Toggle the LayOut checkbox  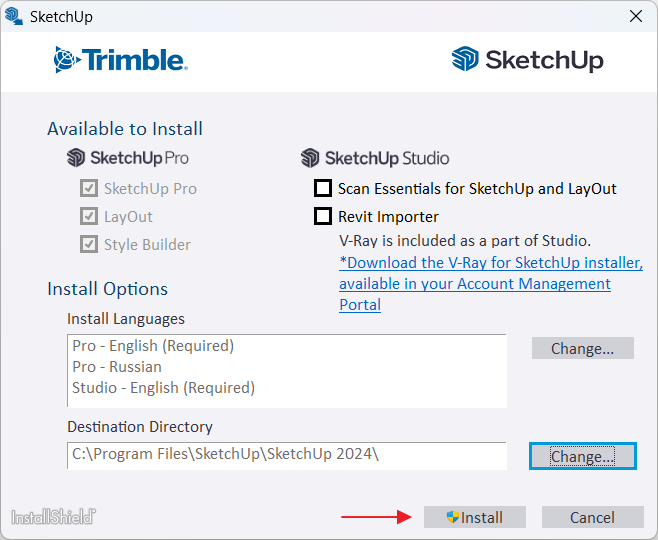click(89, 216)
